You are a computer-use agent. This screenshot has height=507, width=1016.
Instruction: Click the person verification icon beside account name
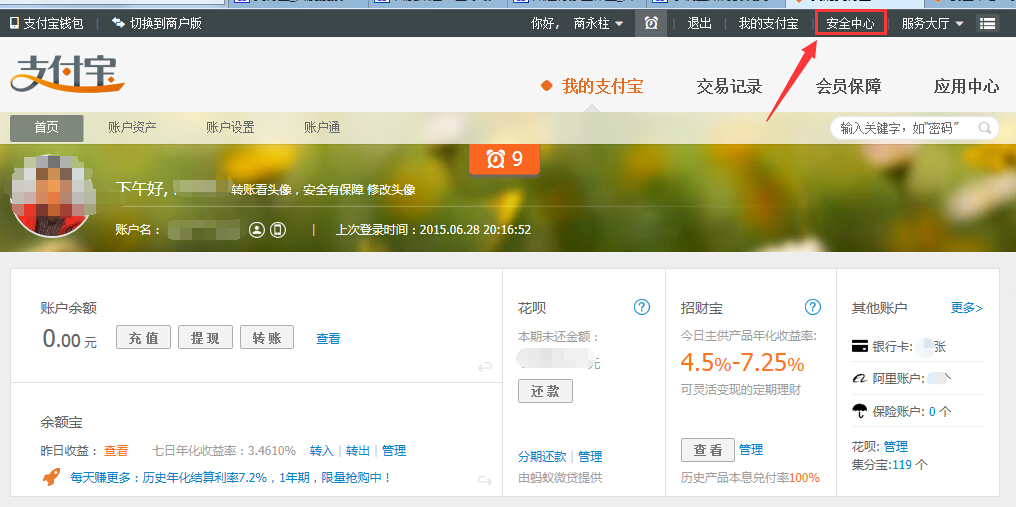point(257,230)
